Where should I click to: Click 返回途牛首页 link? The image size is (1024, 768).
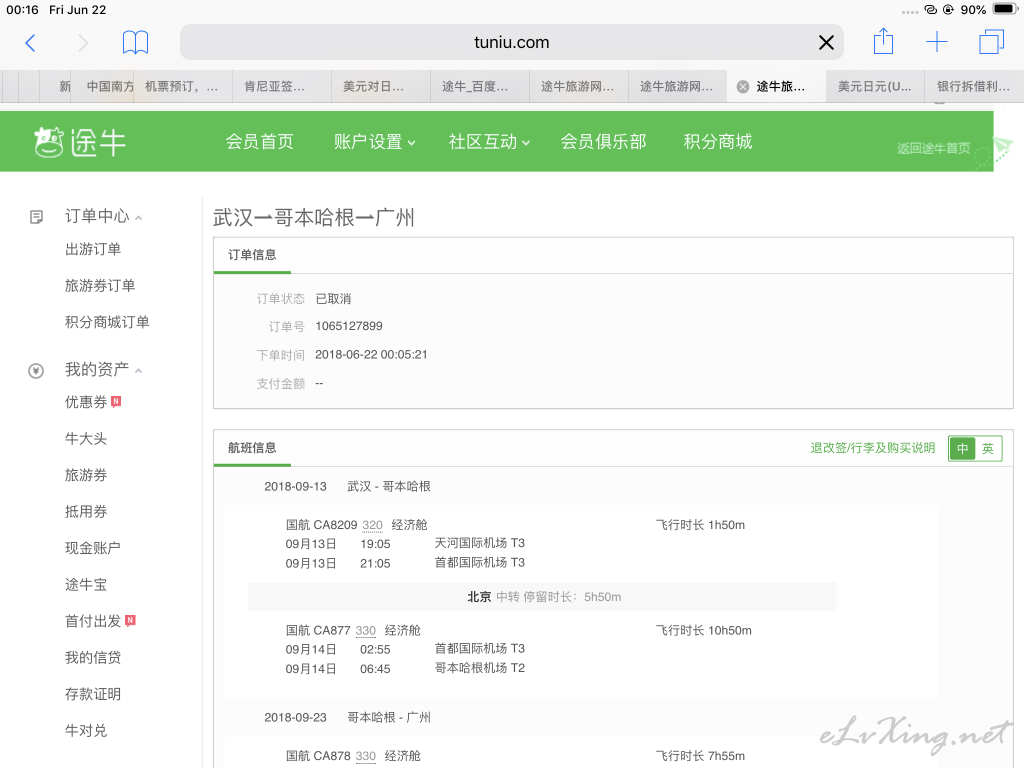933,148
